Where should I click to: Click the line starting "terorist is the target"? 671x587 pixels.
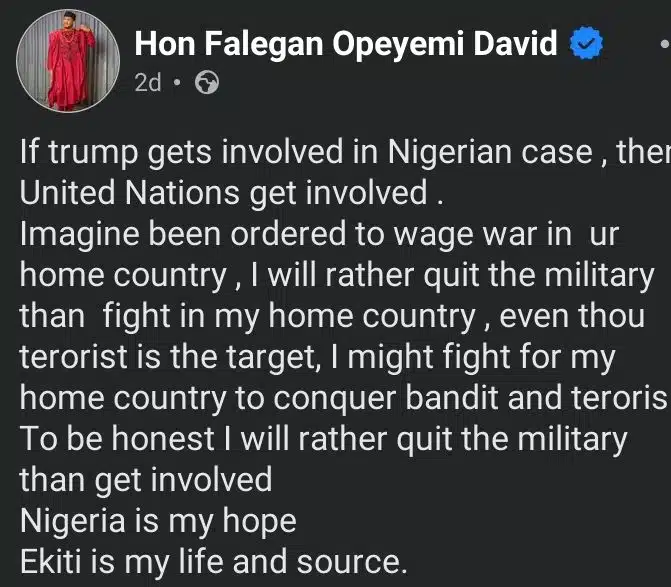(x=313, y=357)
